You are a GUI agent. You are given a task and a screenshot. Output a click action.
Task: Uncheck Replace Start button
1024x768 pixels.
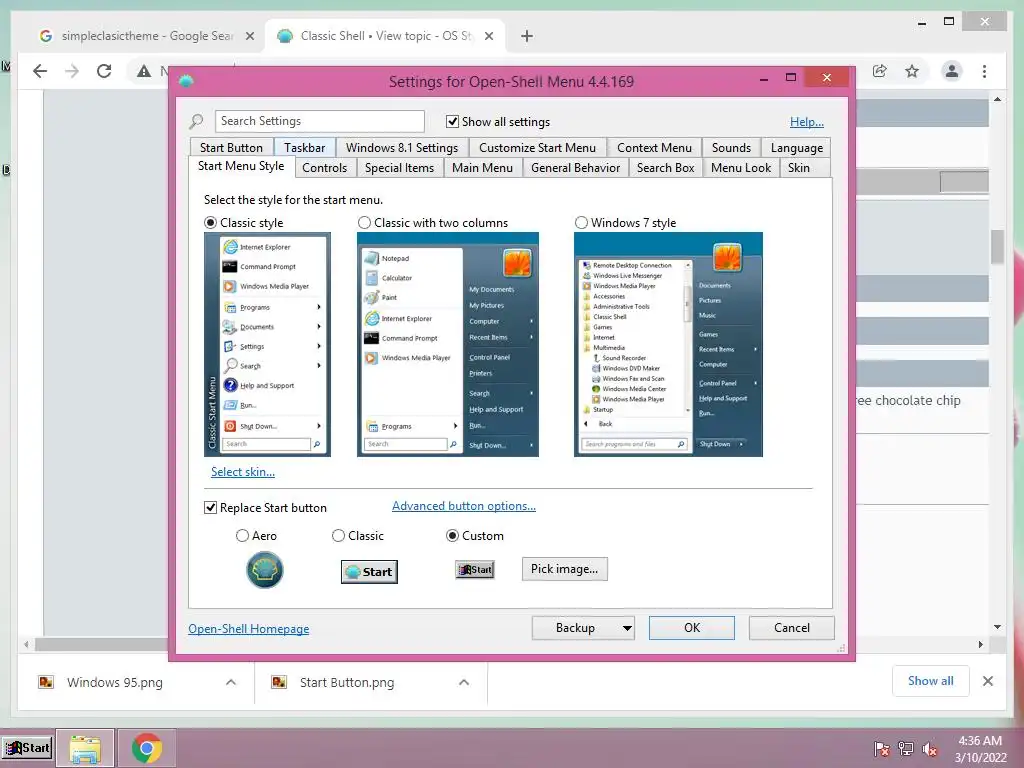pos(210,507)
